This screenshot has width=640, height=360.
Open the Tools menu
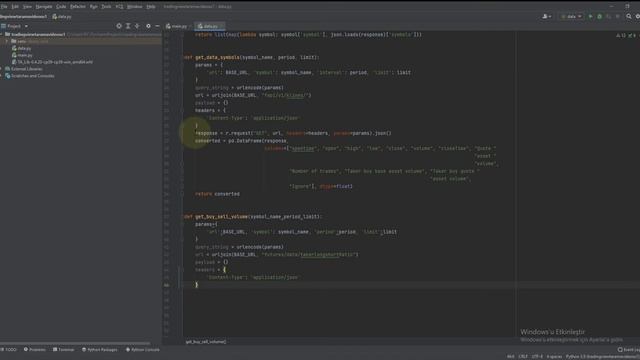point(106,7)
